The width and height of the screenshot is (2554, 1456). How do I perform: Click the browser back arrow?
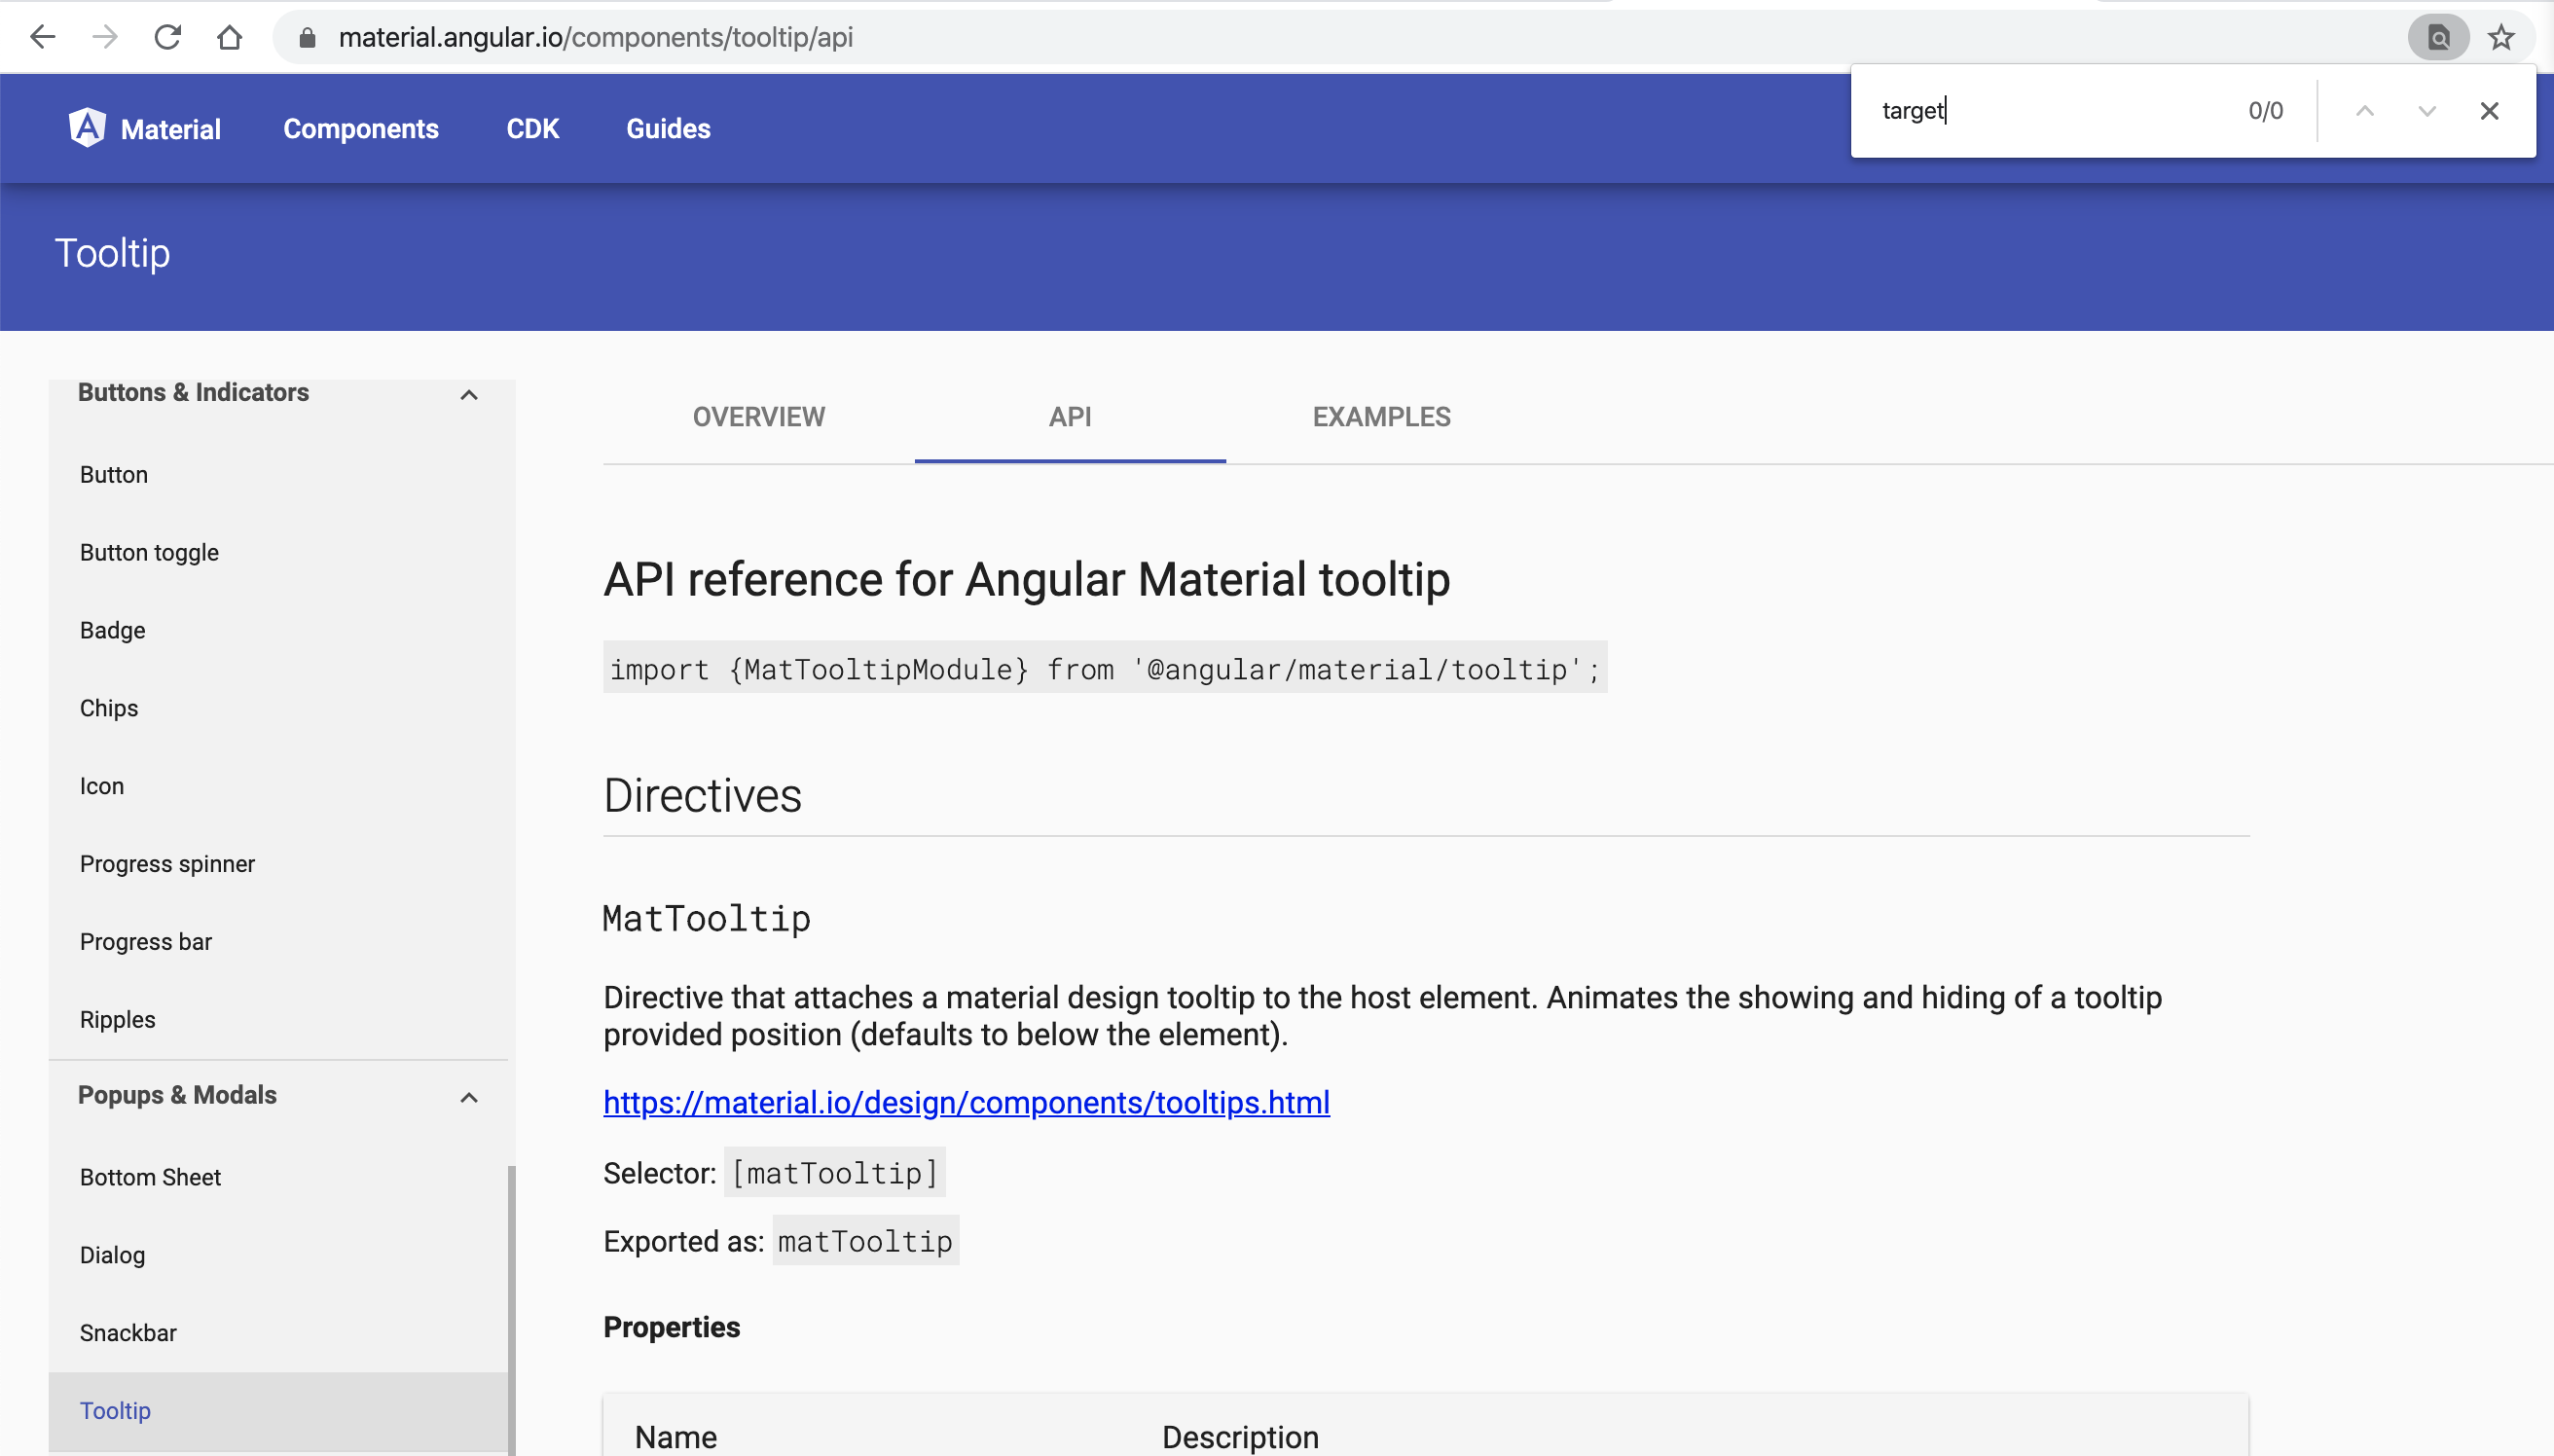pyautogui.click(x=43, y=37)
